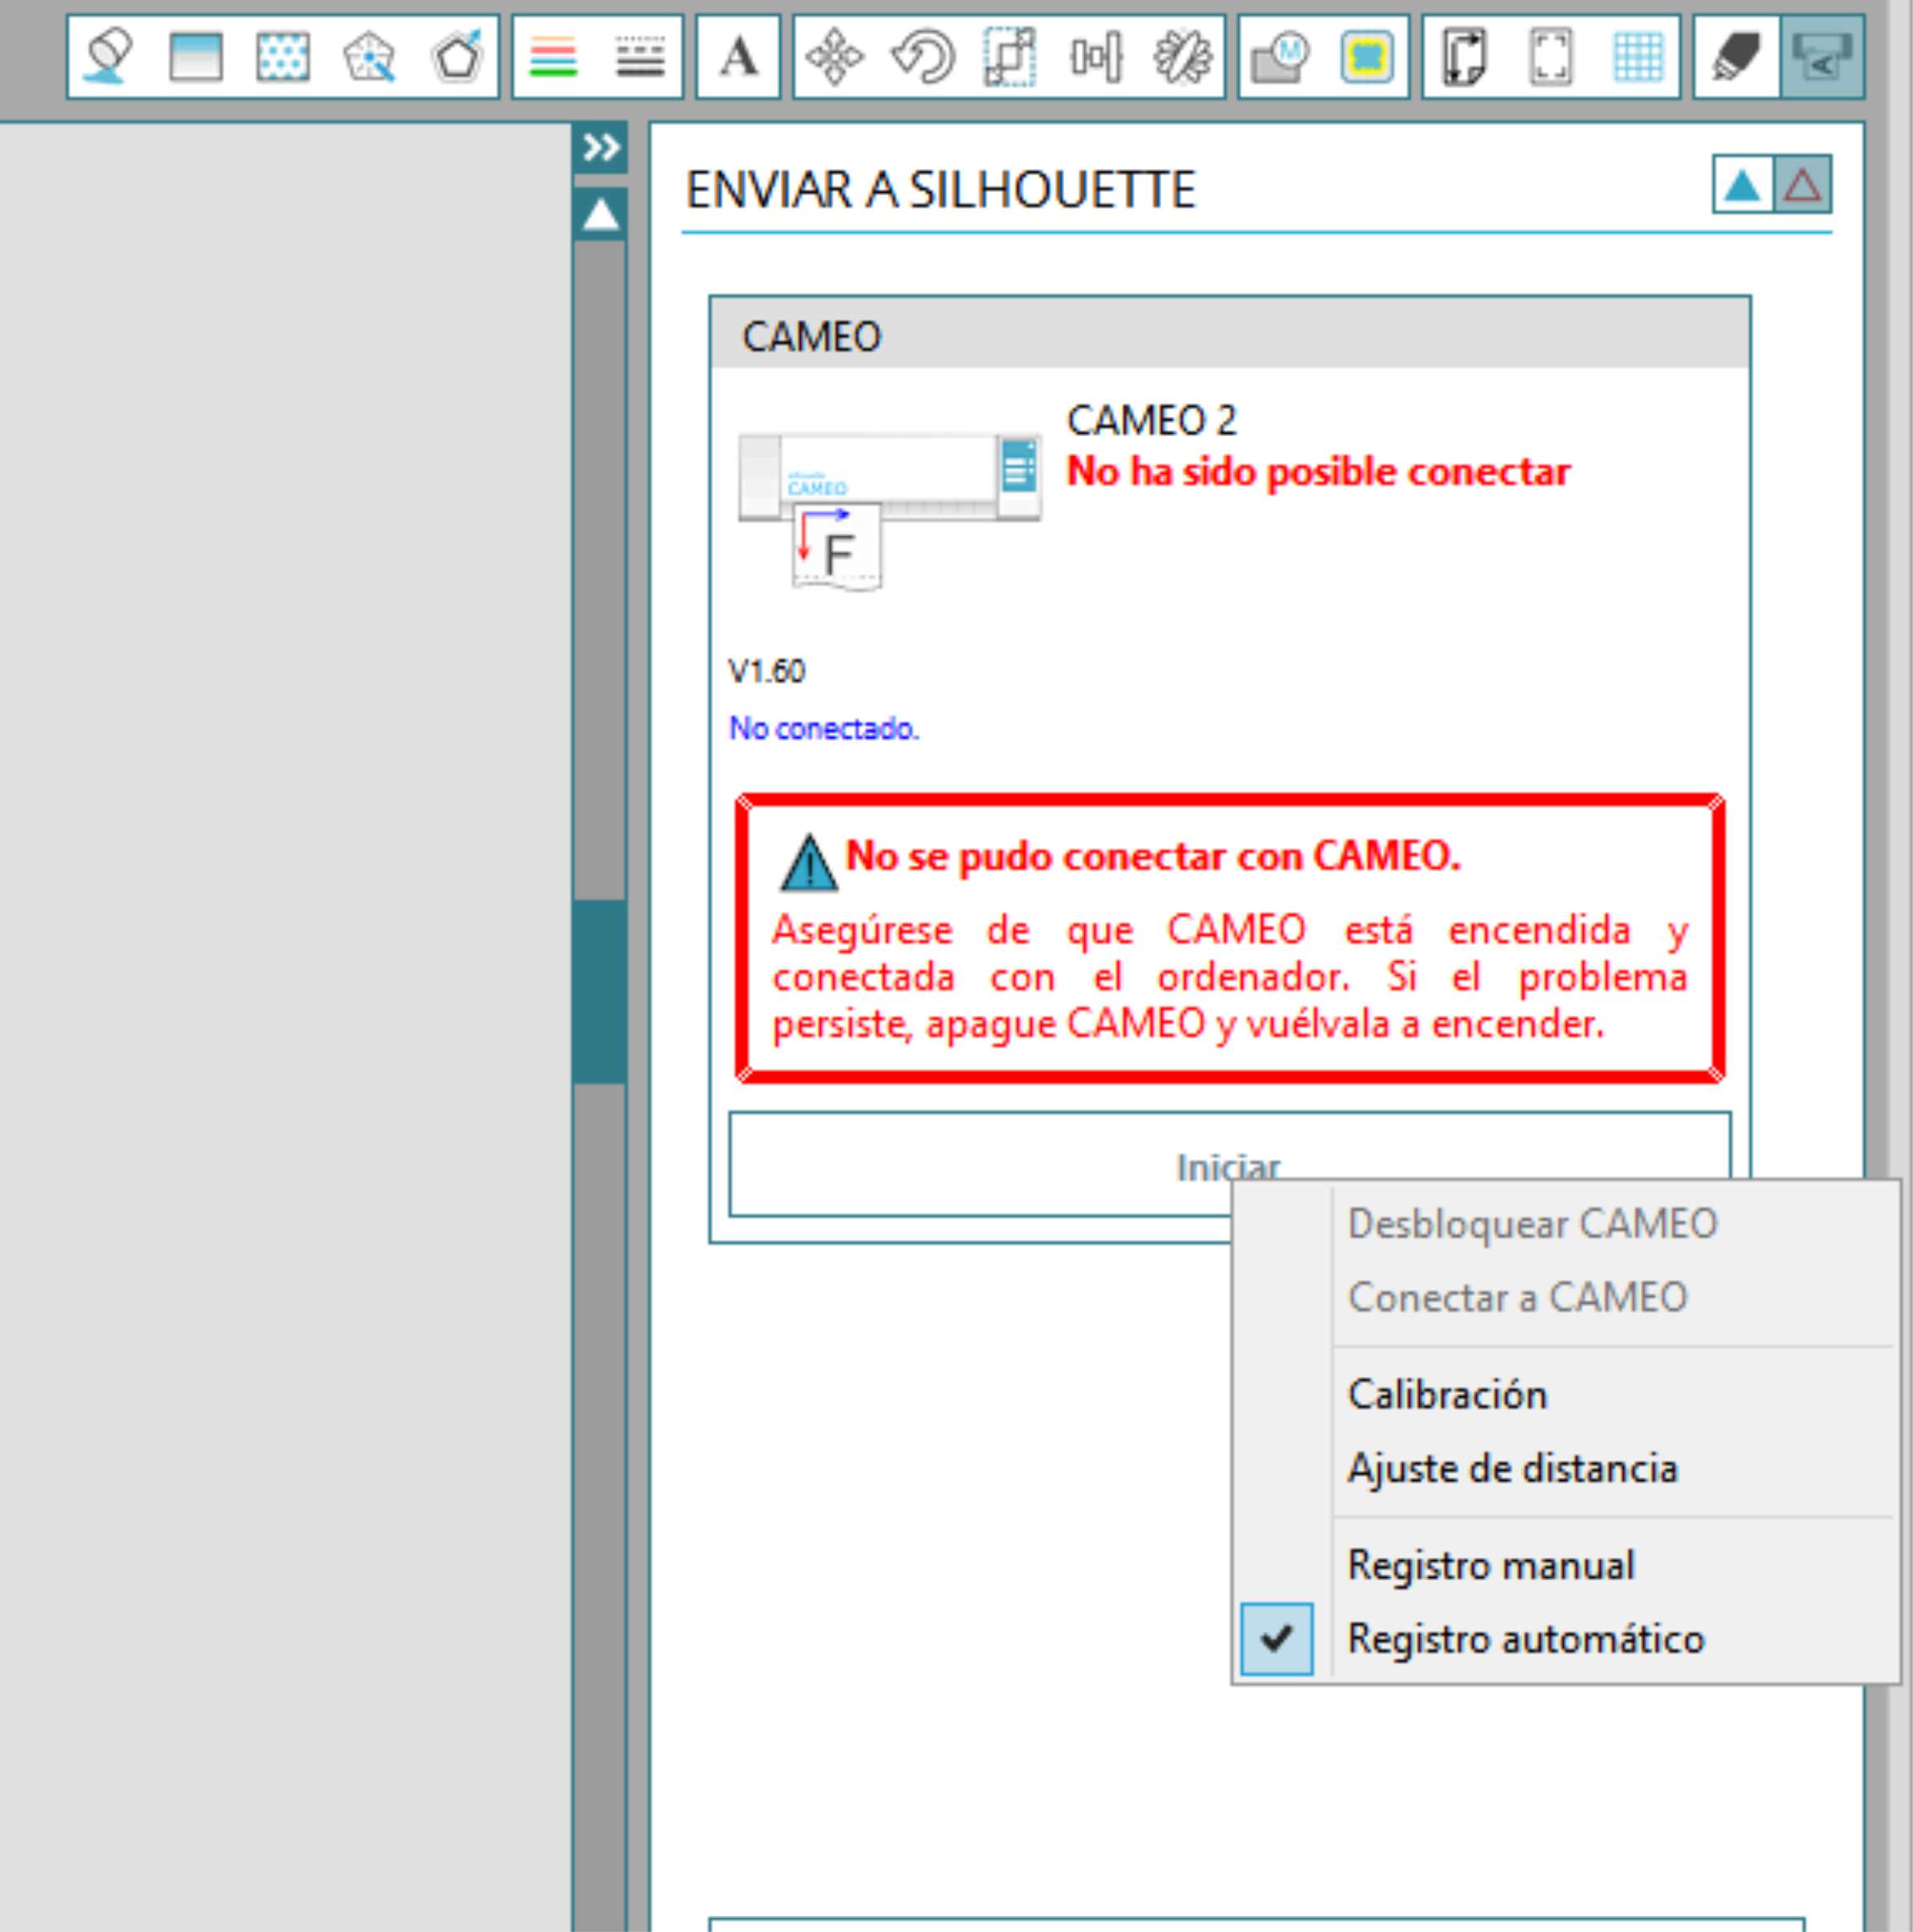Open the Scale tool
The image size is (1913, 1932).
pyautogui.click(x=1009, y=56)
